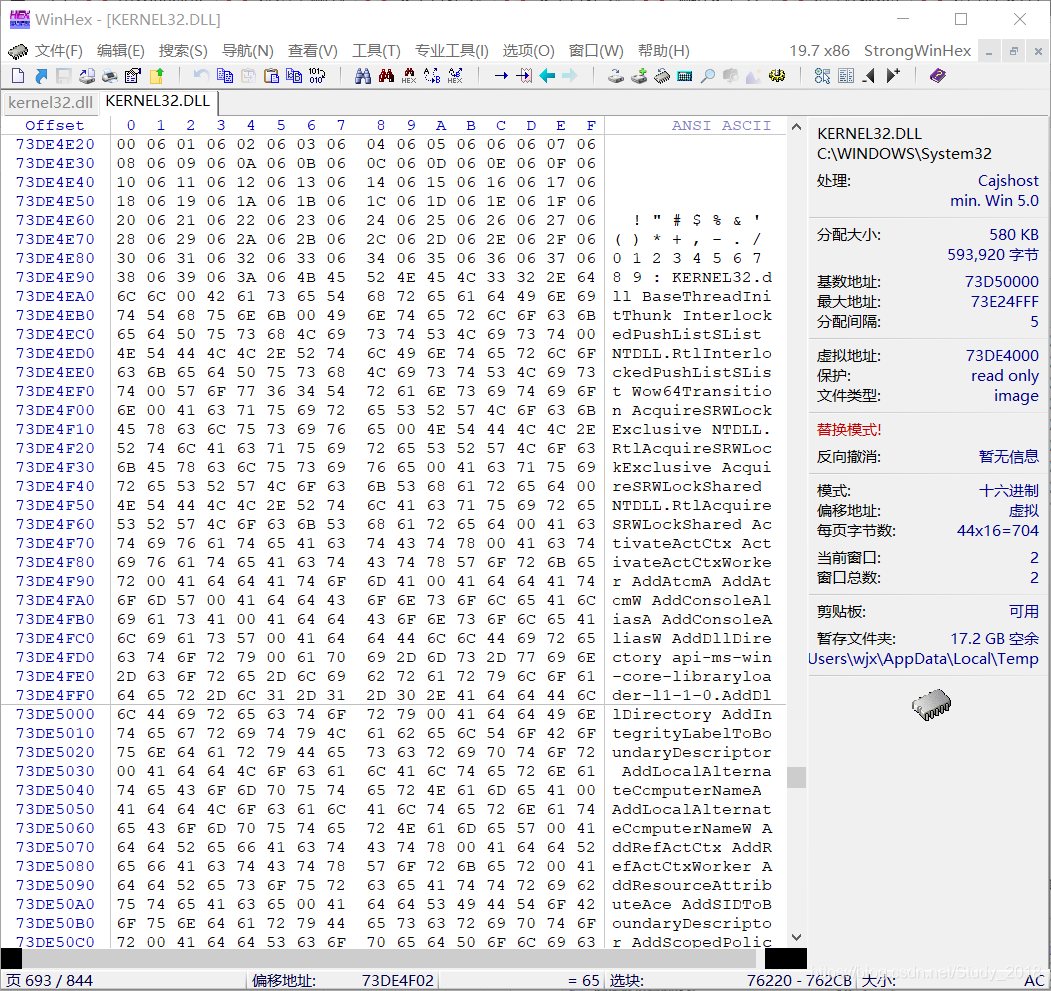Screen dimensions: 1051x991
Task: Open the 文件(F) menu
Action: [58, 51]
